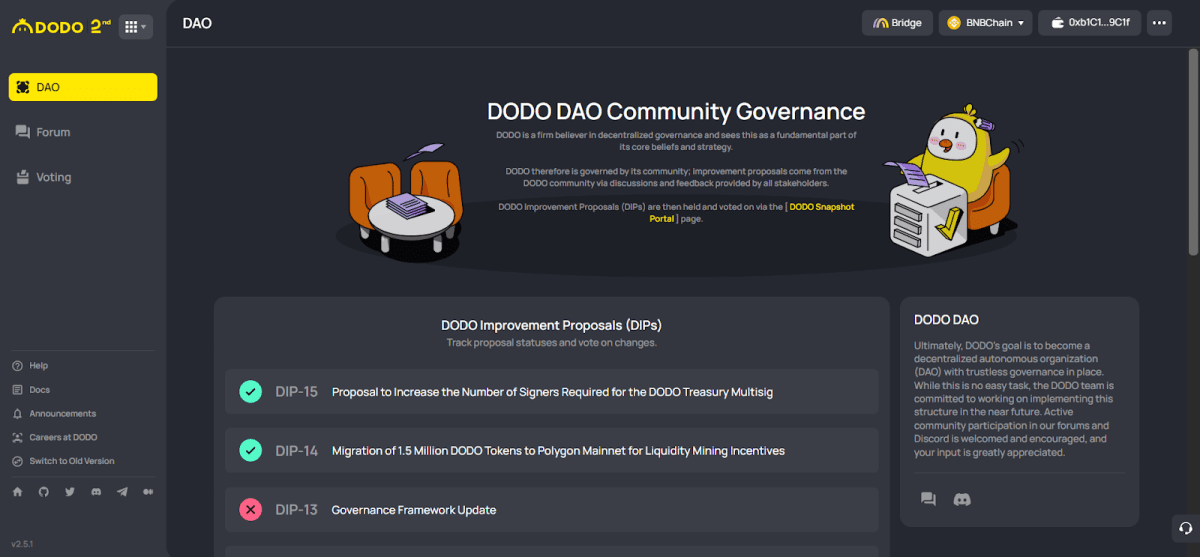Click the home icon in sidebar footer
This screenshot has height=557, width=1200.
[17, 492]
